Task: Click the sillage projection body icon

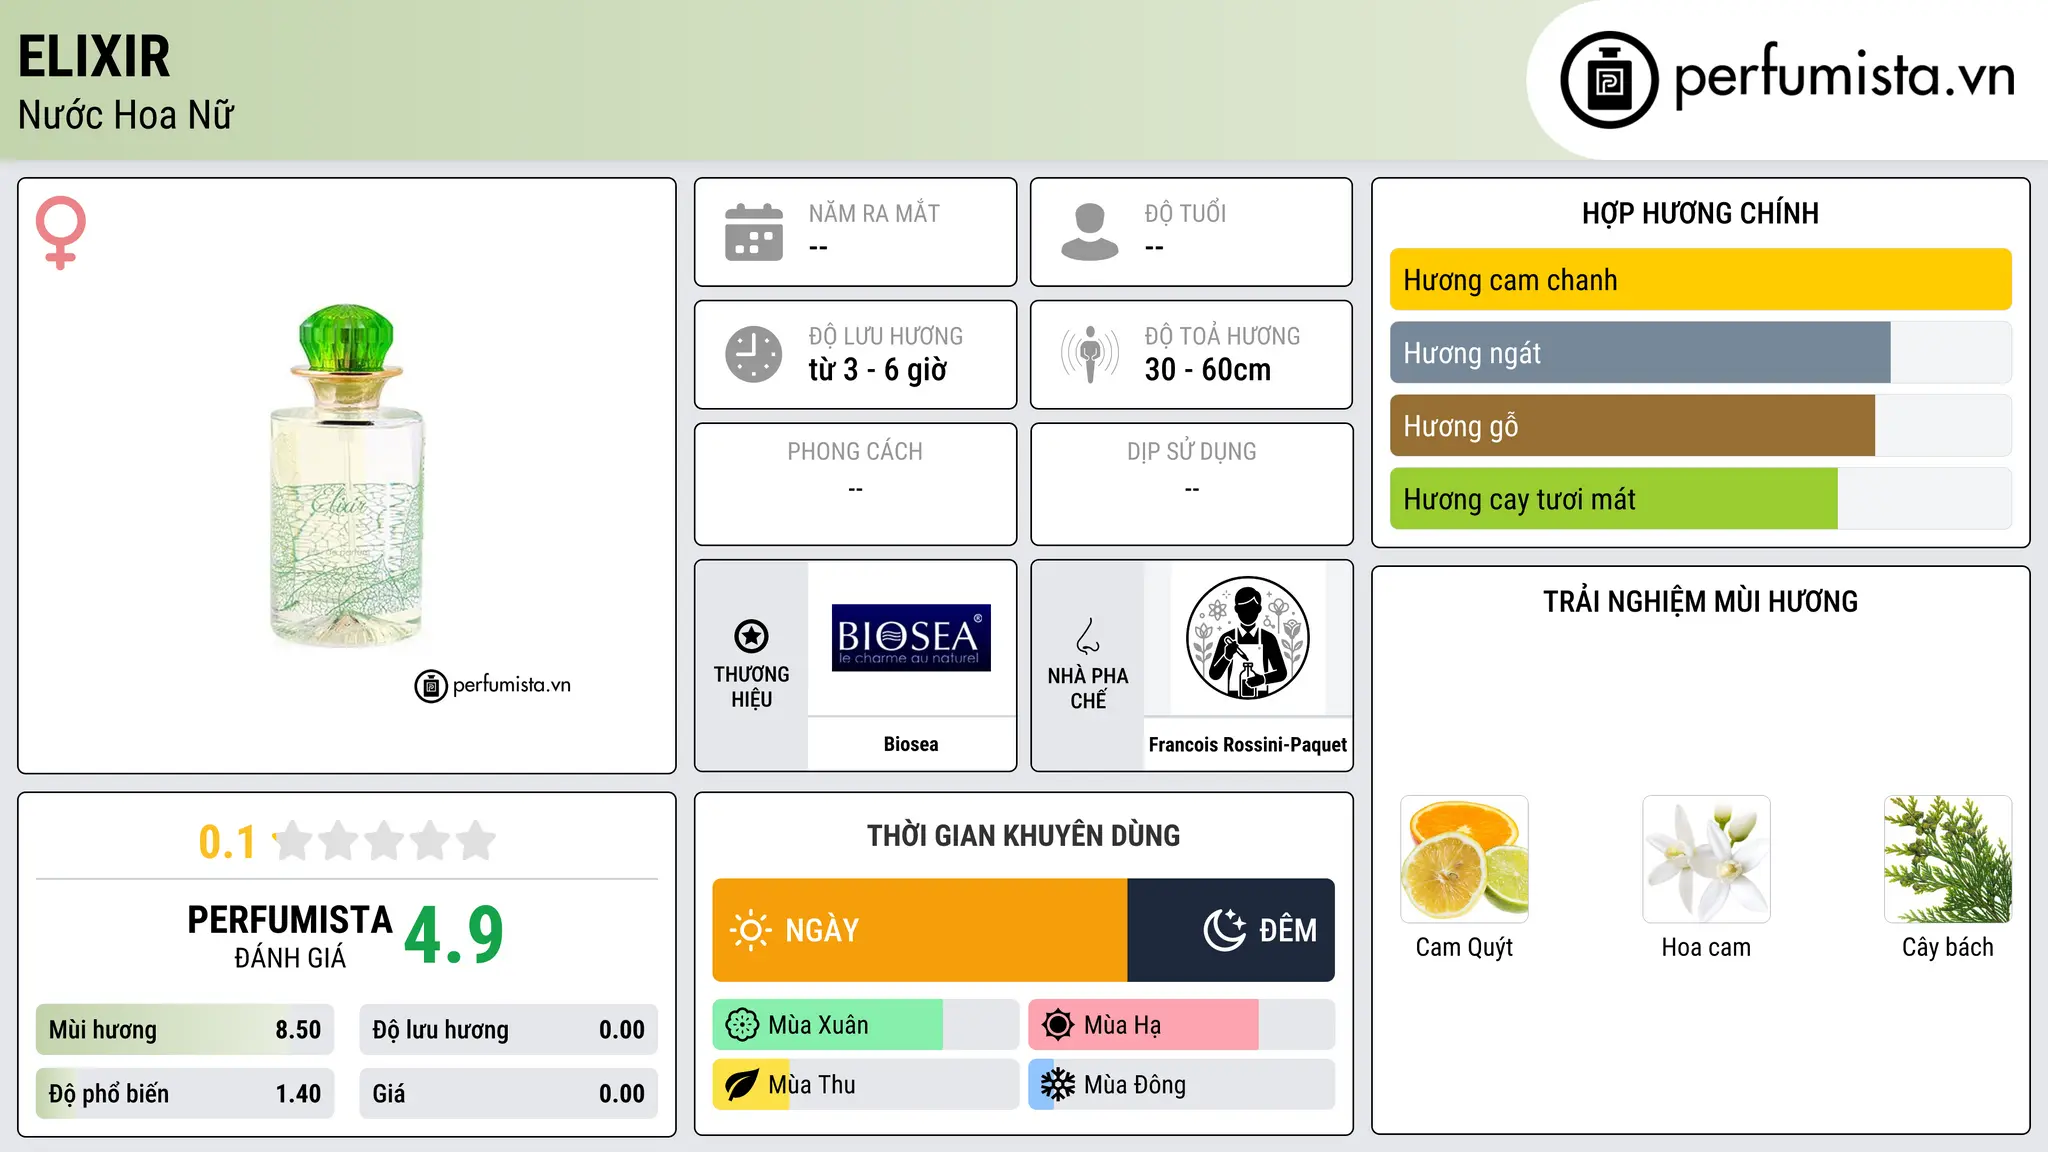Action: coord(1090,354)
